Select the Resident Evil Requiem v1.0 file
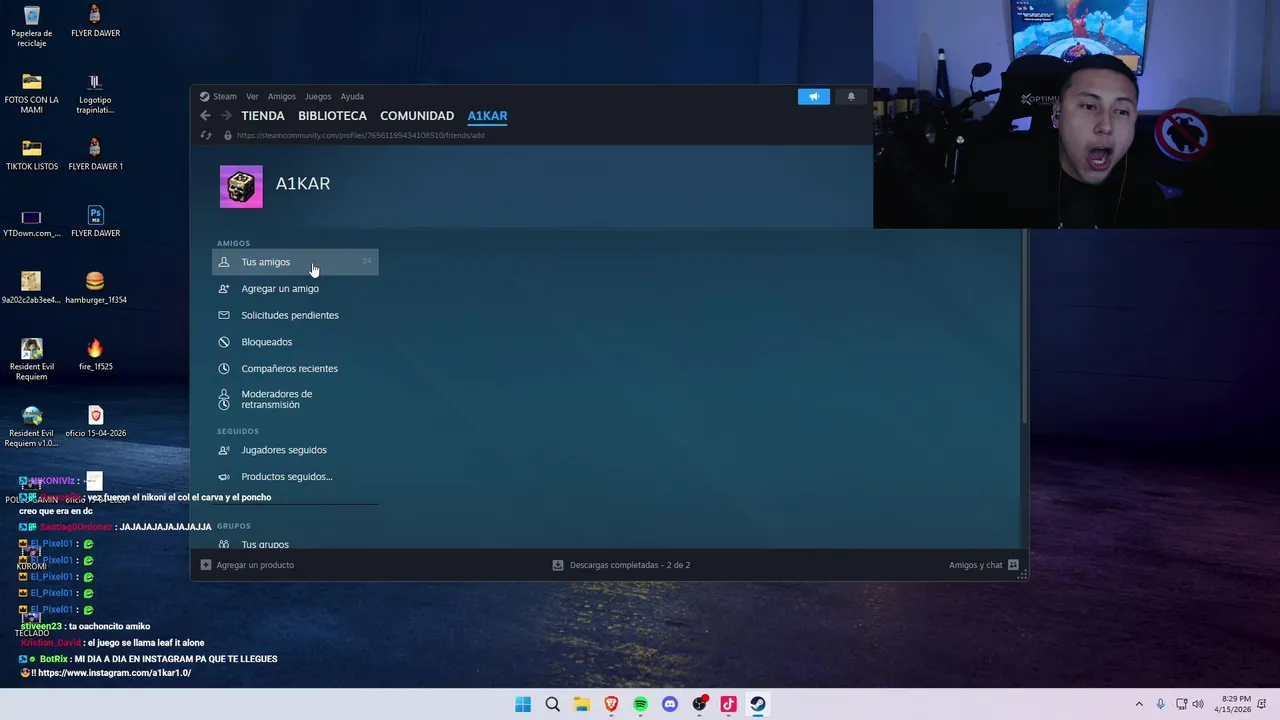This screenshot has width=1280, height=720. tap(32, 427)
